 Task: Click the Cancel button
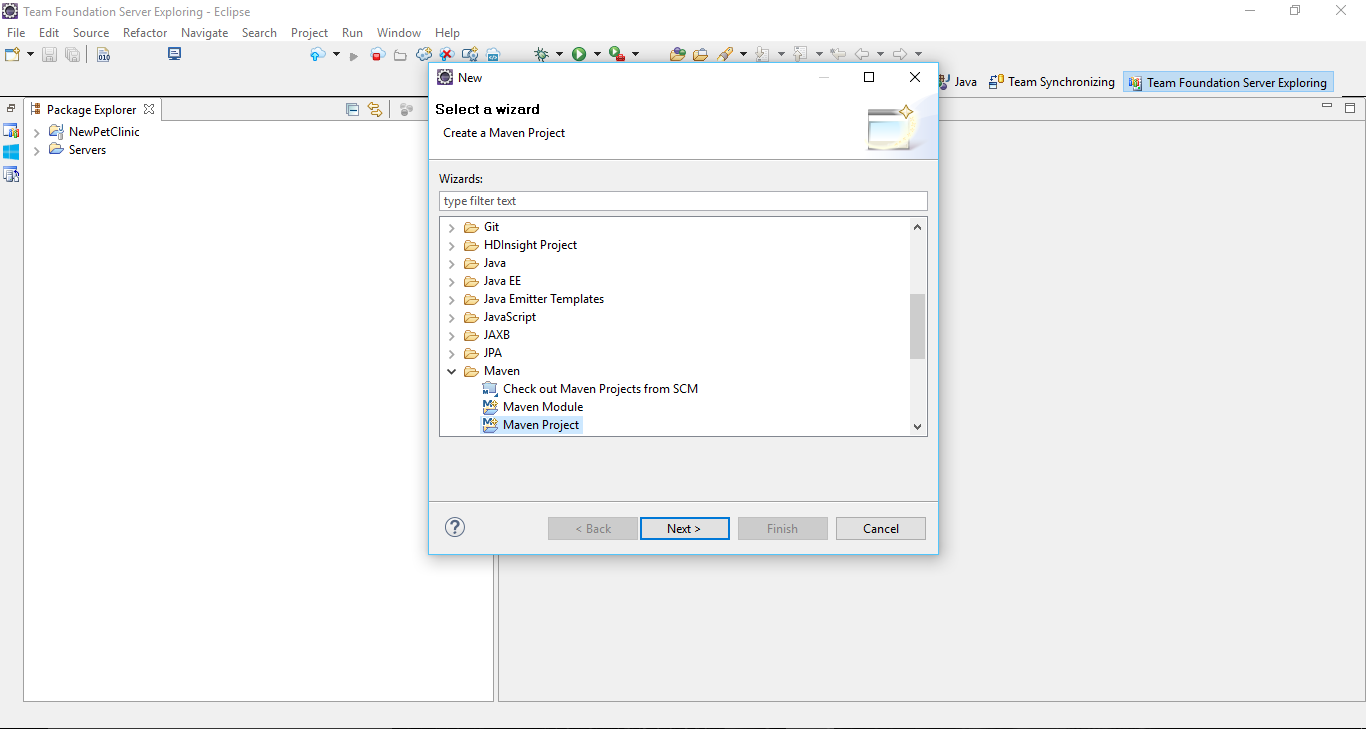click(881, 528)
